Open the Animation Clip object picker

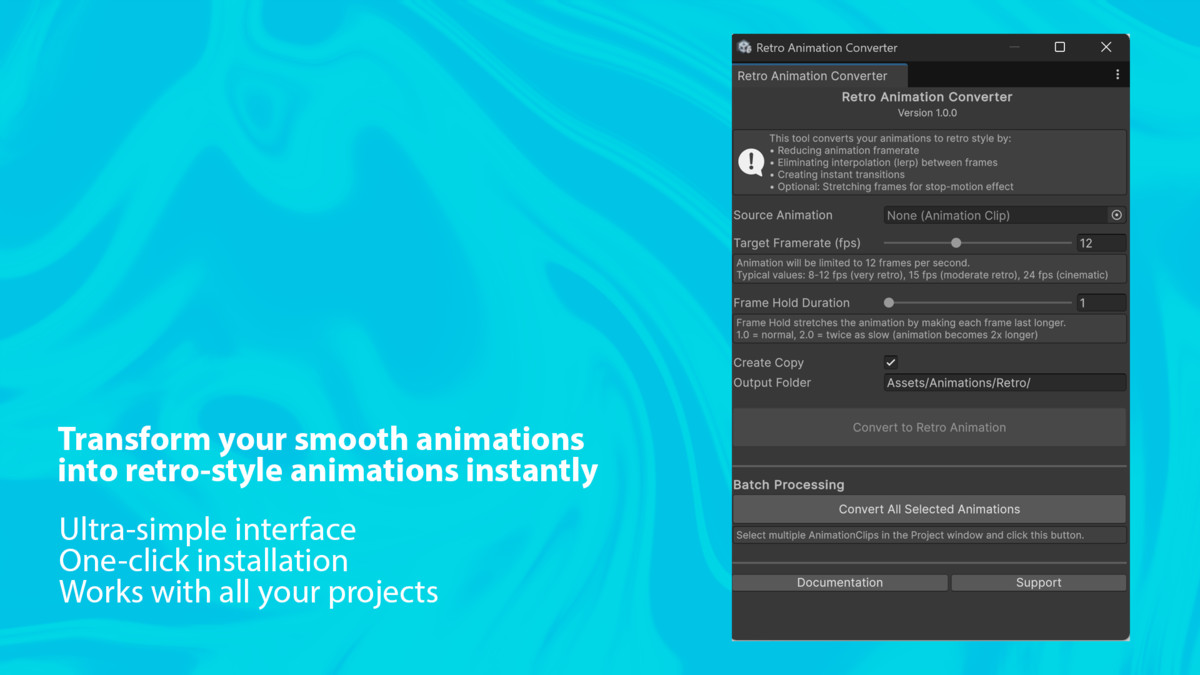click(1117, 215)
